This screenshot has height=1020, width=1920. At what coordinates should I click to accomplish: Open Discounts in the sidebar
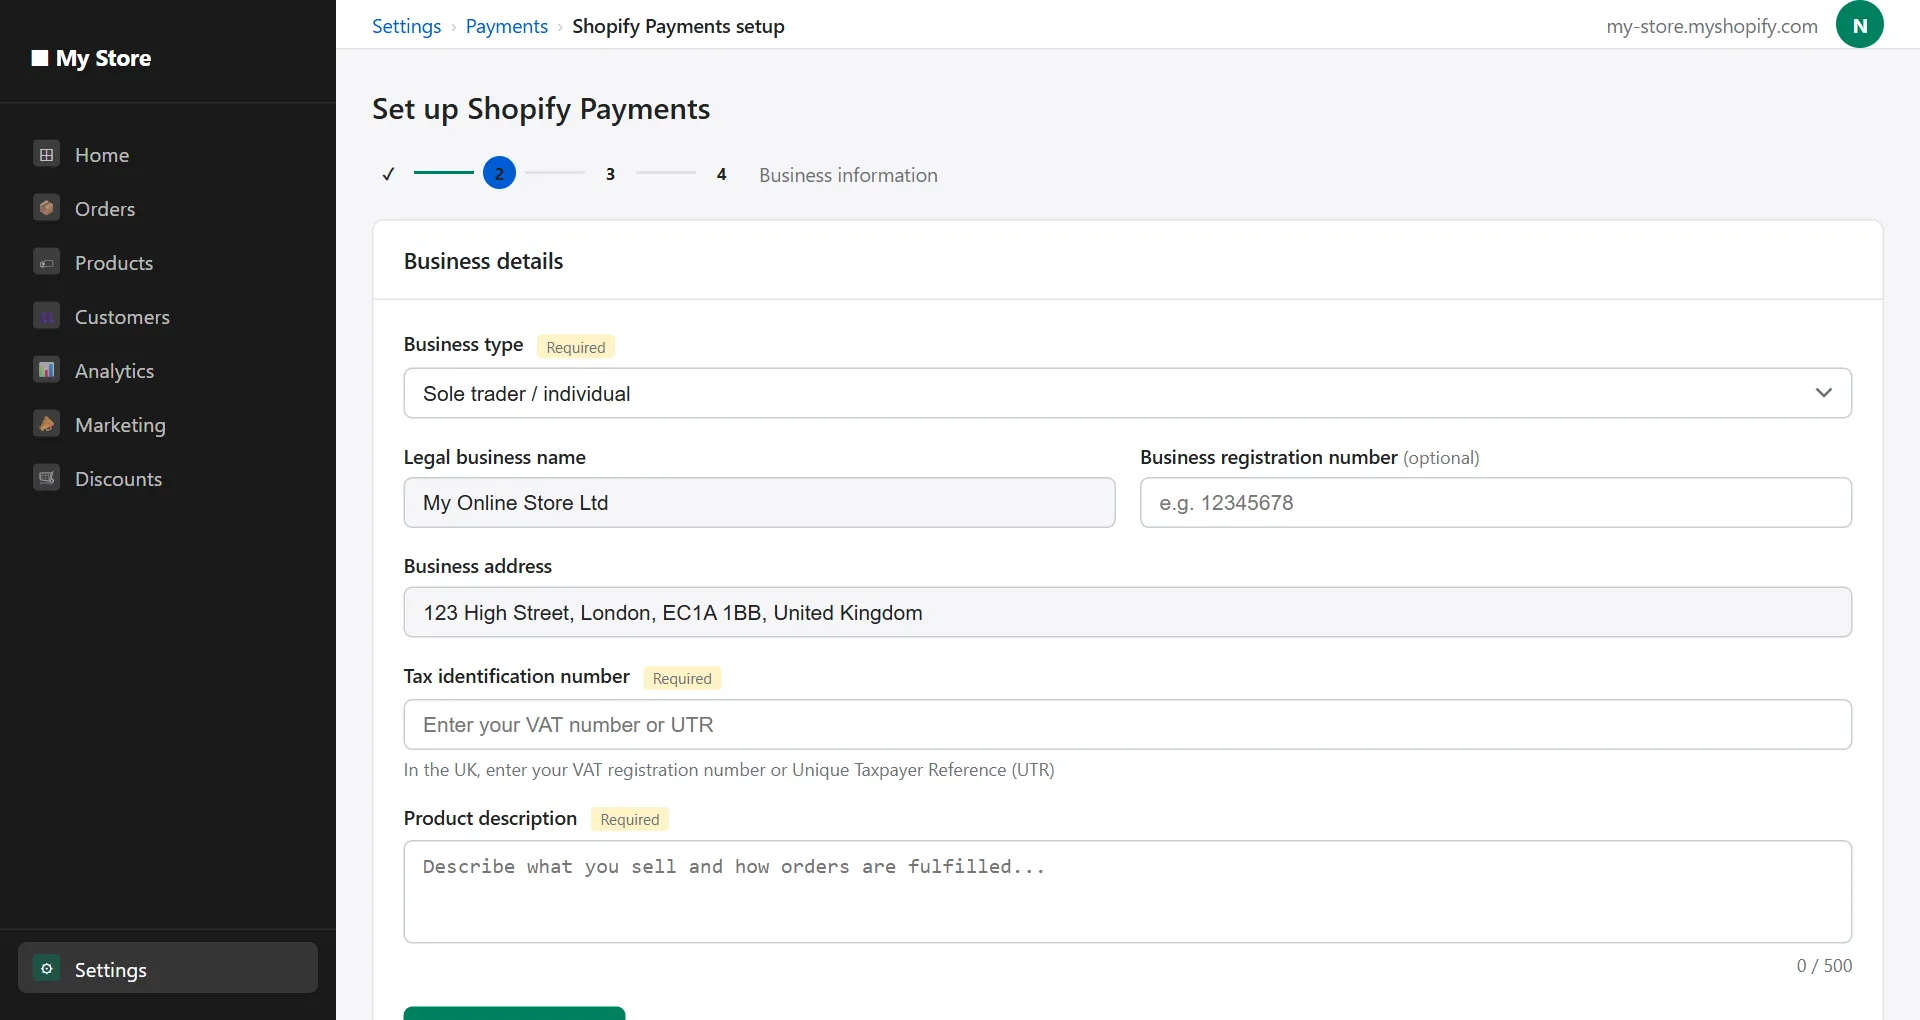pyautogui.click(x=168, y=479)
